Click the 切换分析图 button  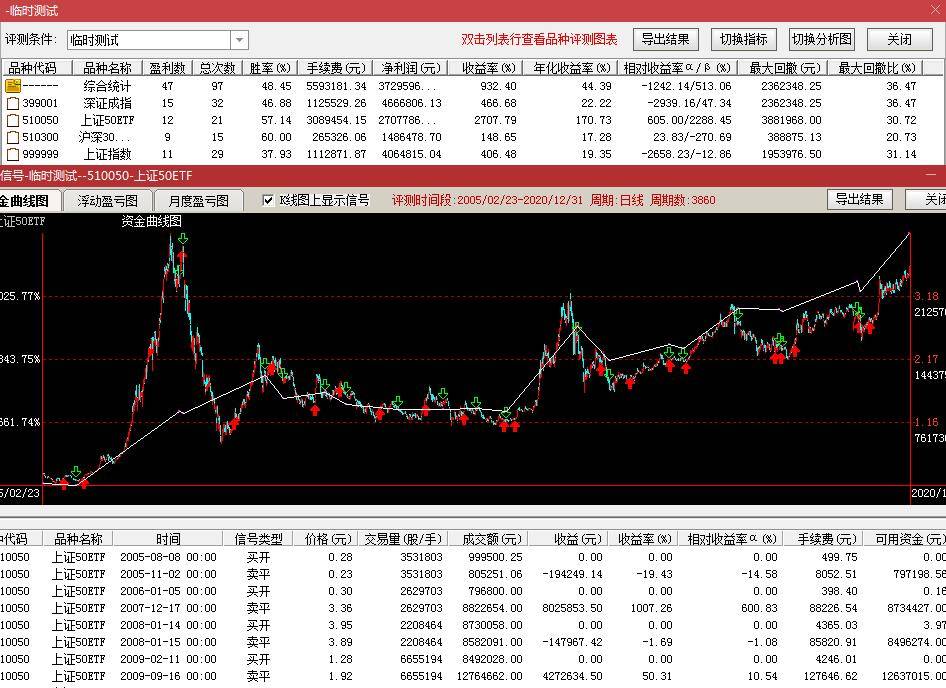[x=822, y=39]
